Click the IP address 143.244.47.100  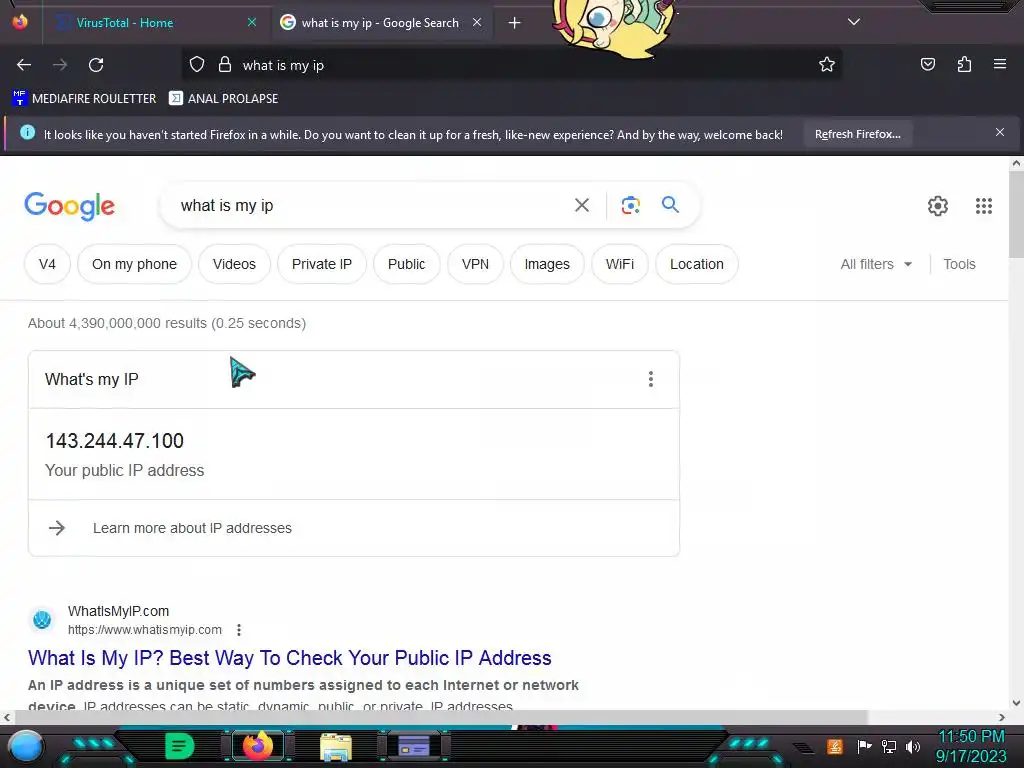point(114,441)
